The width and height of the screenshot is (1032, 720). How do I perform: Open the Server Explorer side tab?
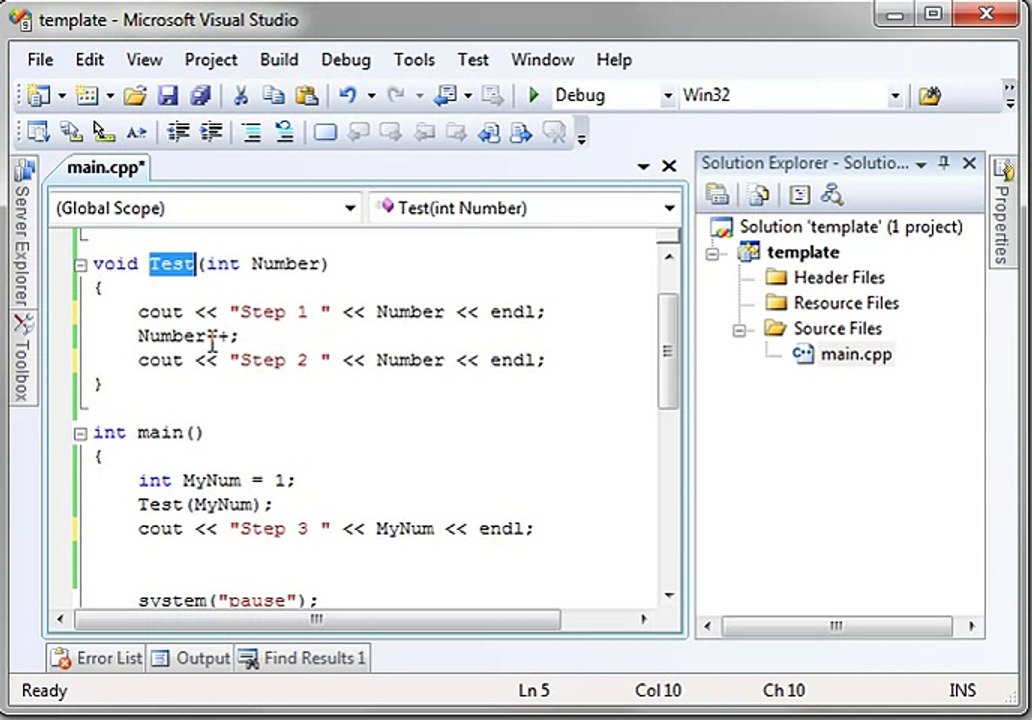[x=24, y=234]
